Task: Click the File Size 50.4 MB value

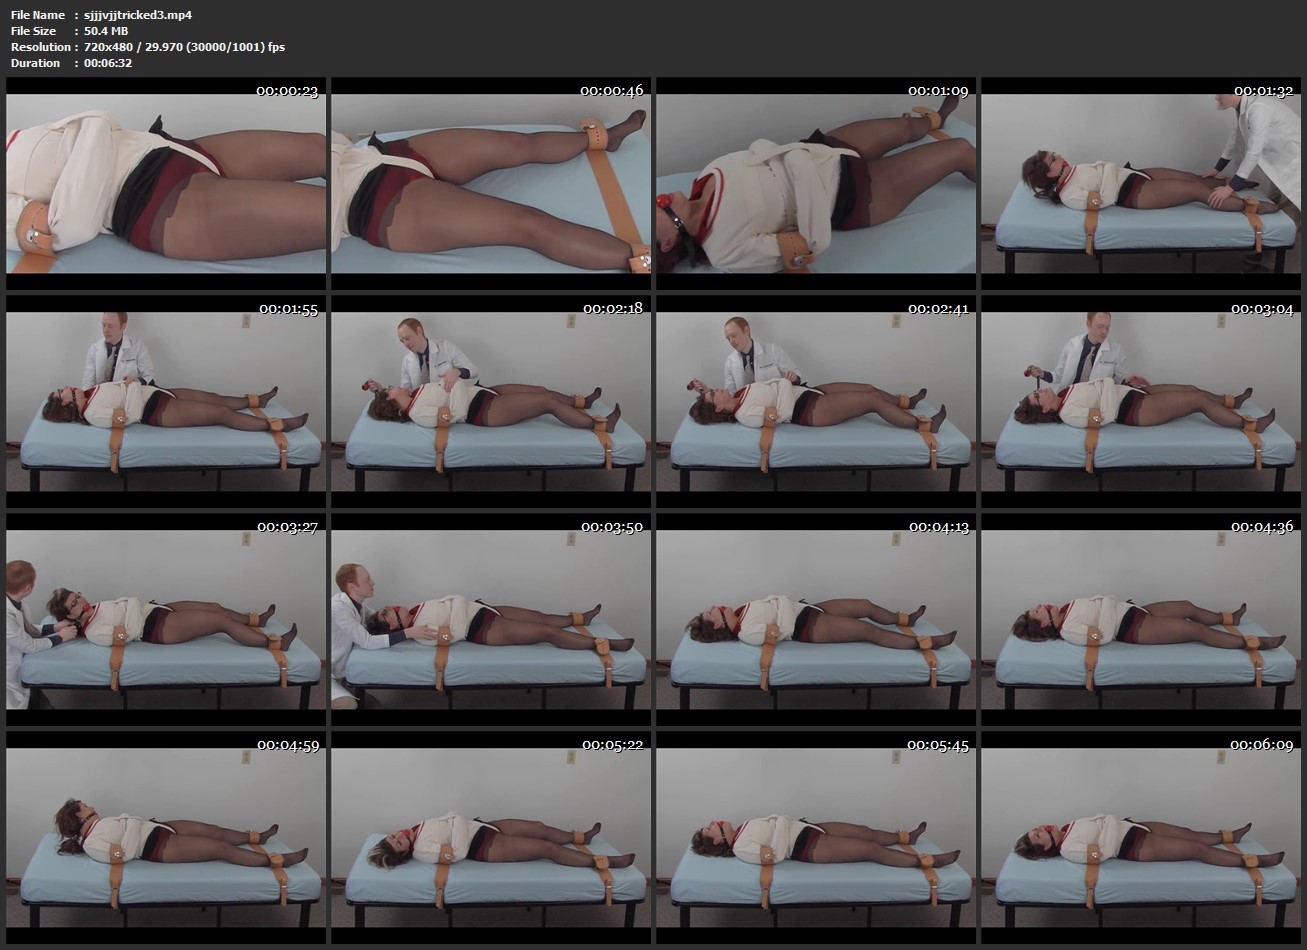Action: point(106,31)
